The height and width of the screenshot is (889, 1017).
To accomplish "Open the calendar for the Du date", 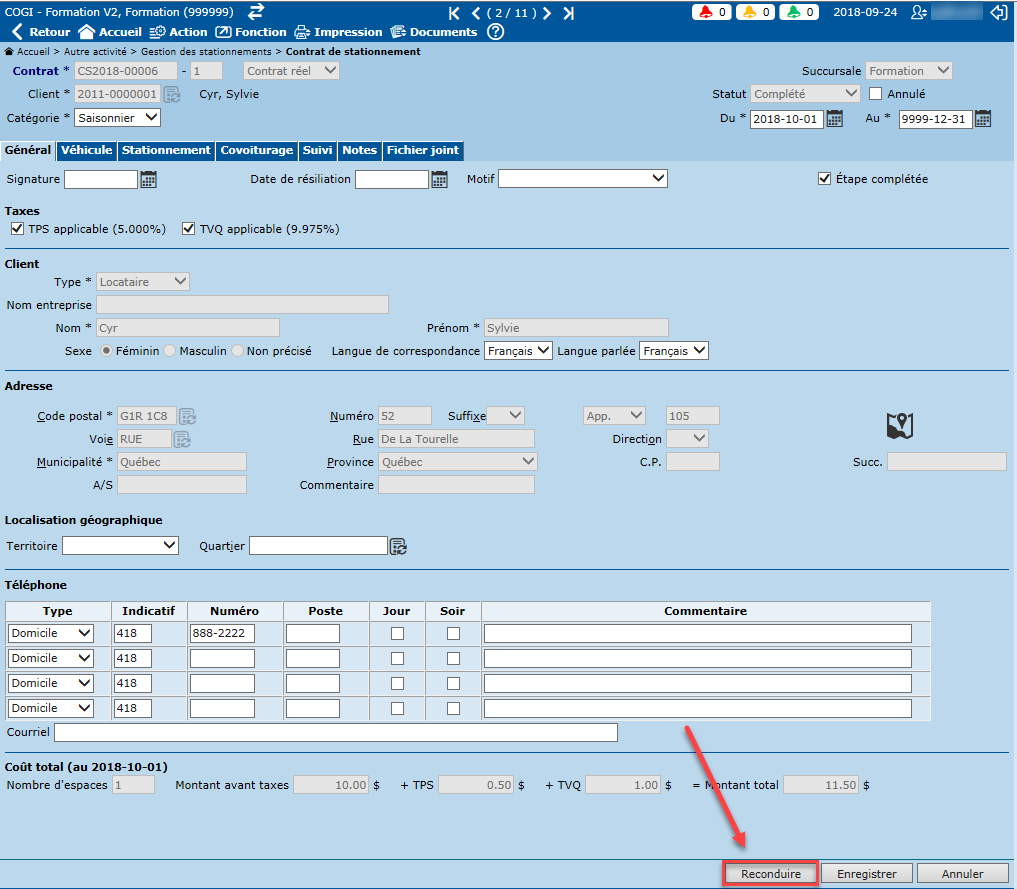I will pos(834,119).
